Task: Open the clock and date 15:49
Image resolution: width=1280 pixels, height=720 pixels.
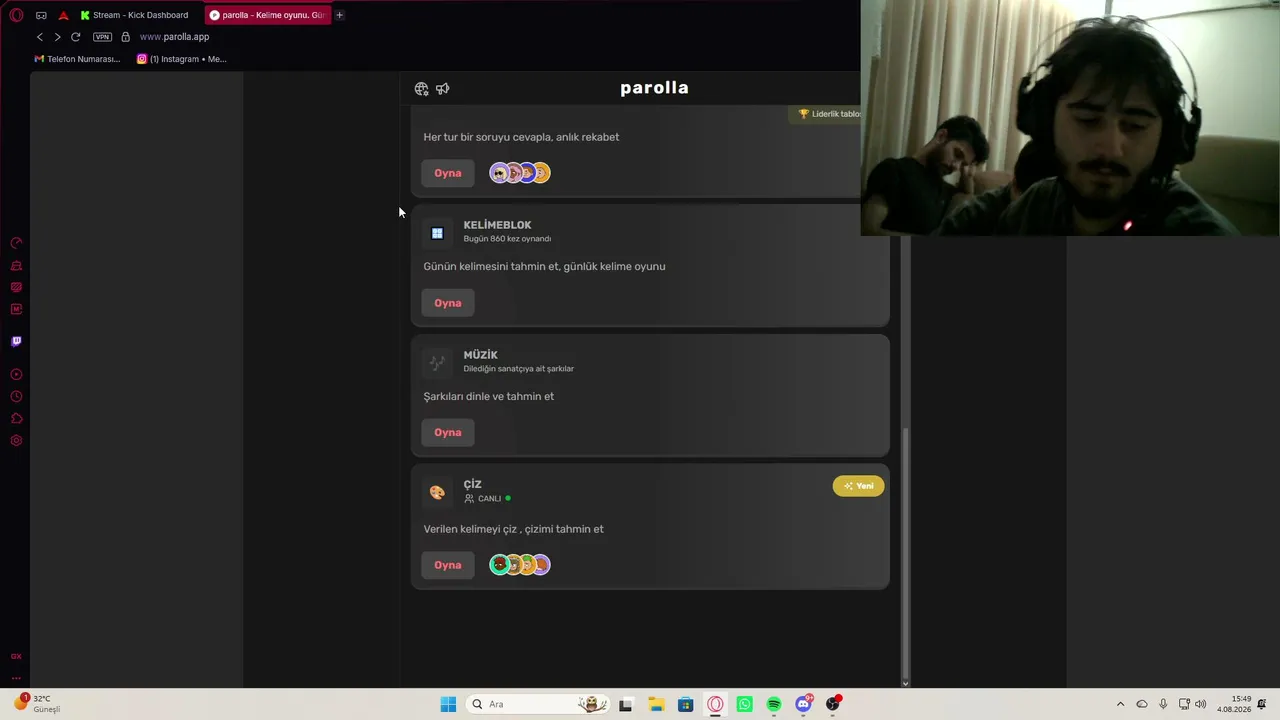Action: (x=1234, y=704)
